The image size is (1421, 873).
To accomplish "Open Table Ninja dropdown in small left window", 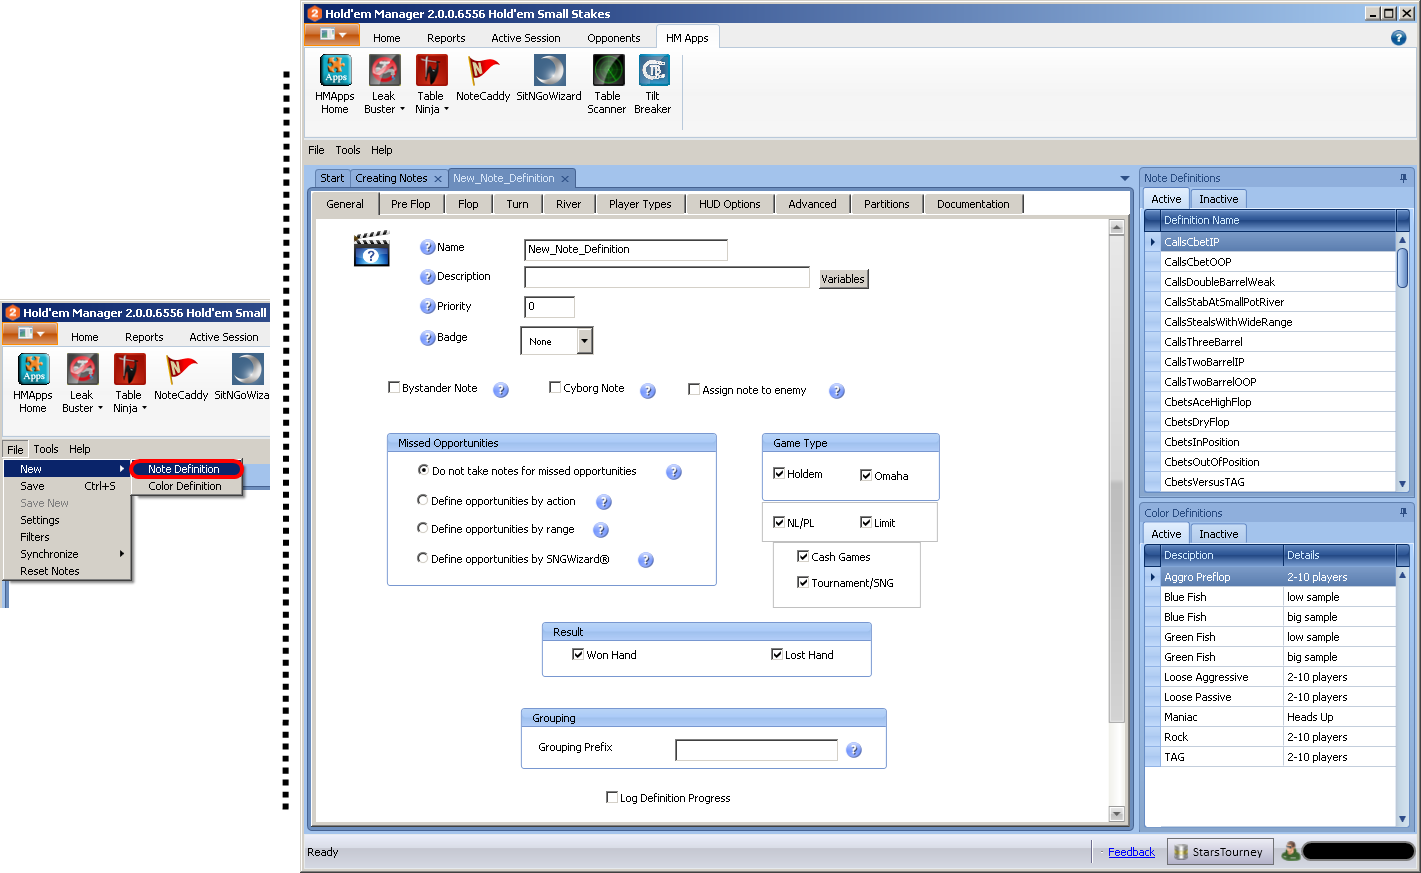I will coord(144,408).
